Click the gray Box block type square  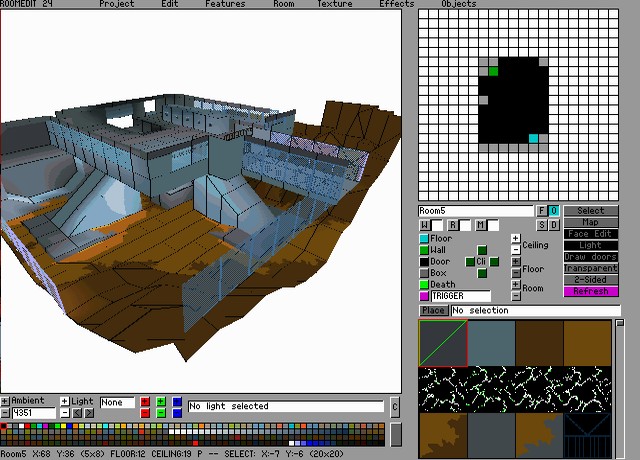[424, 273]
